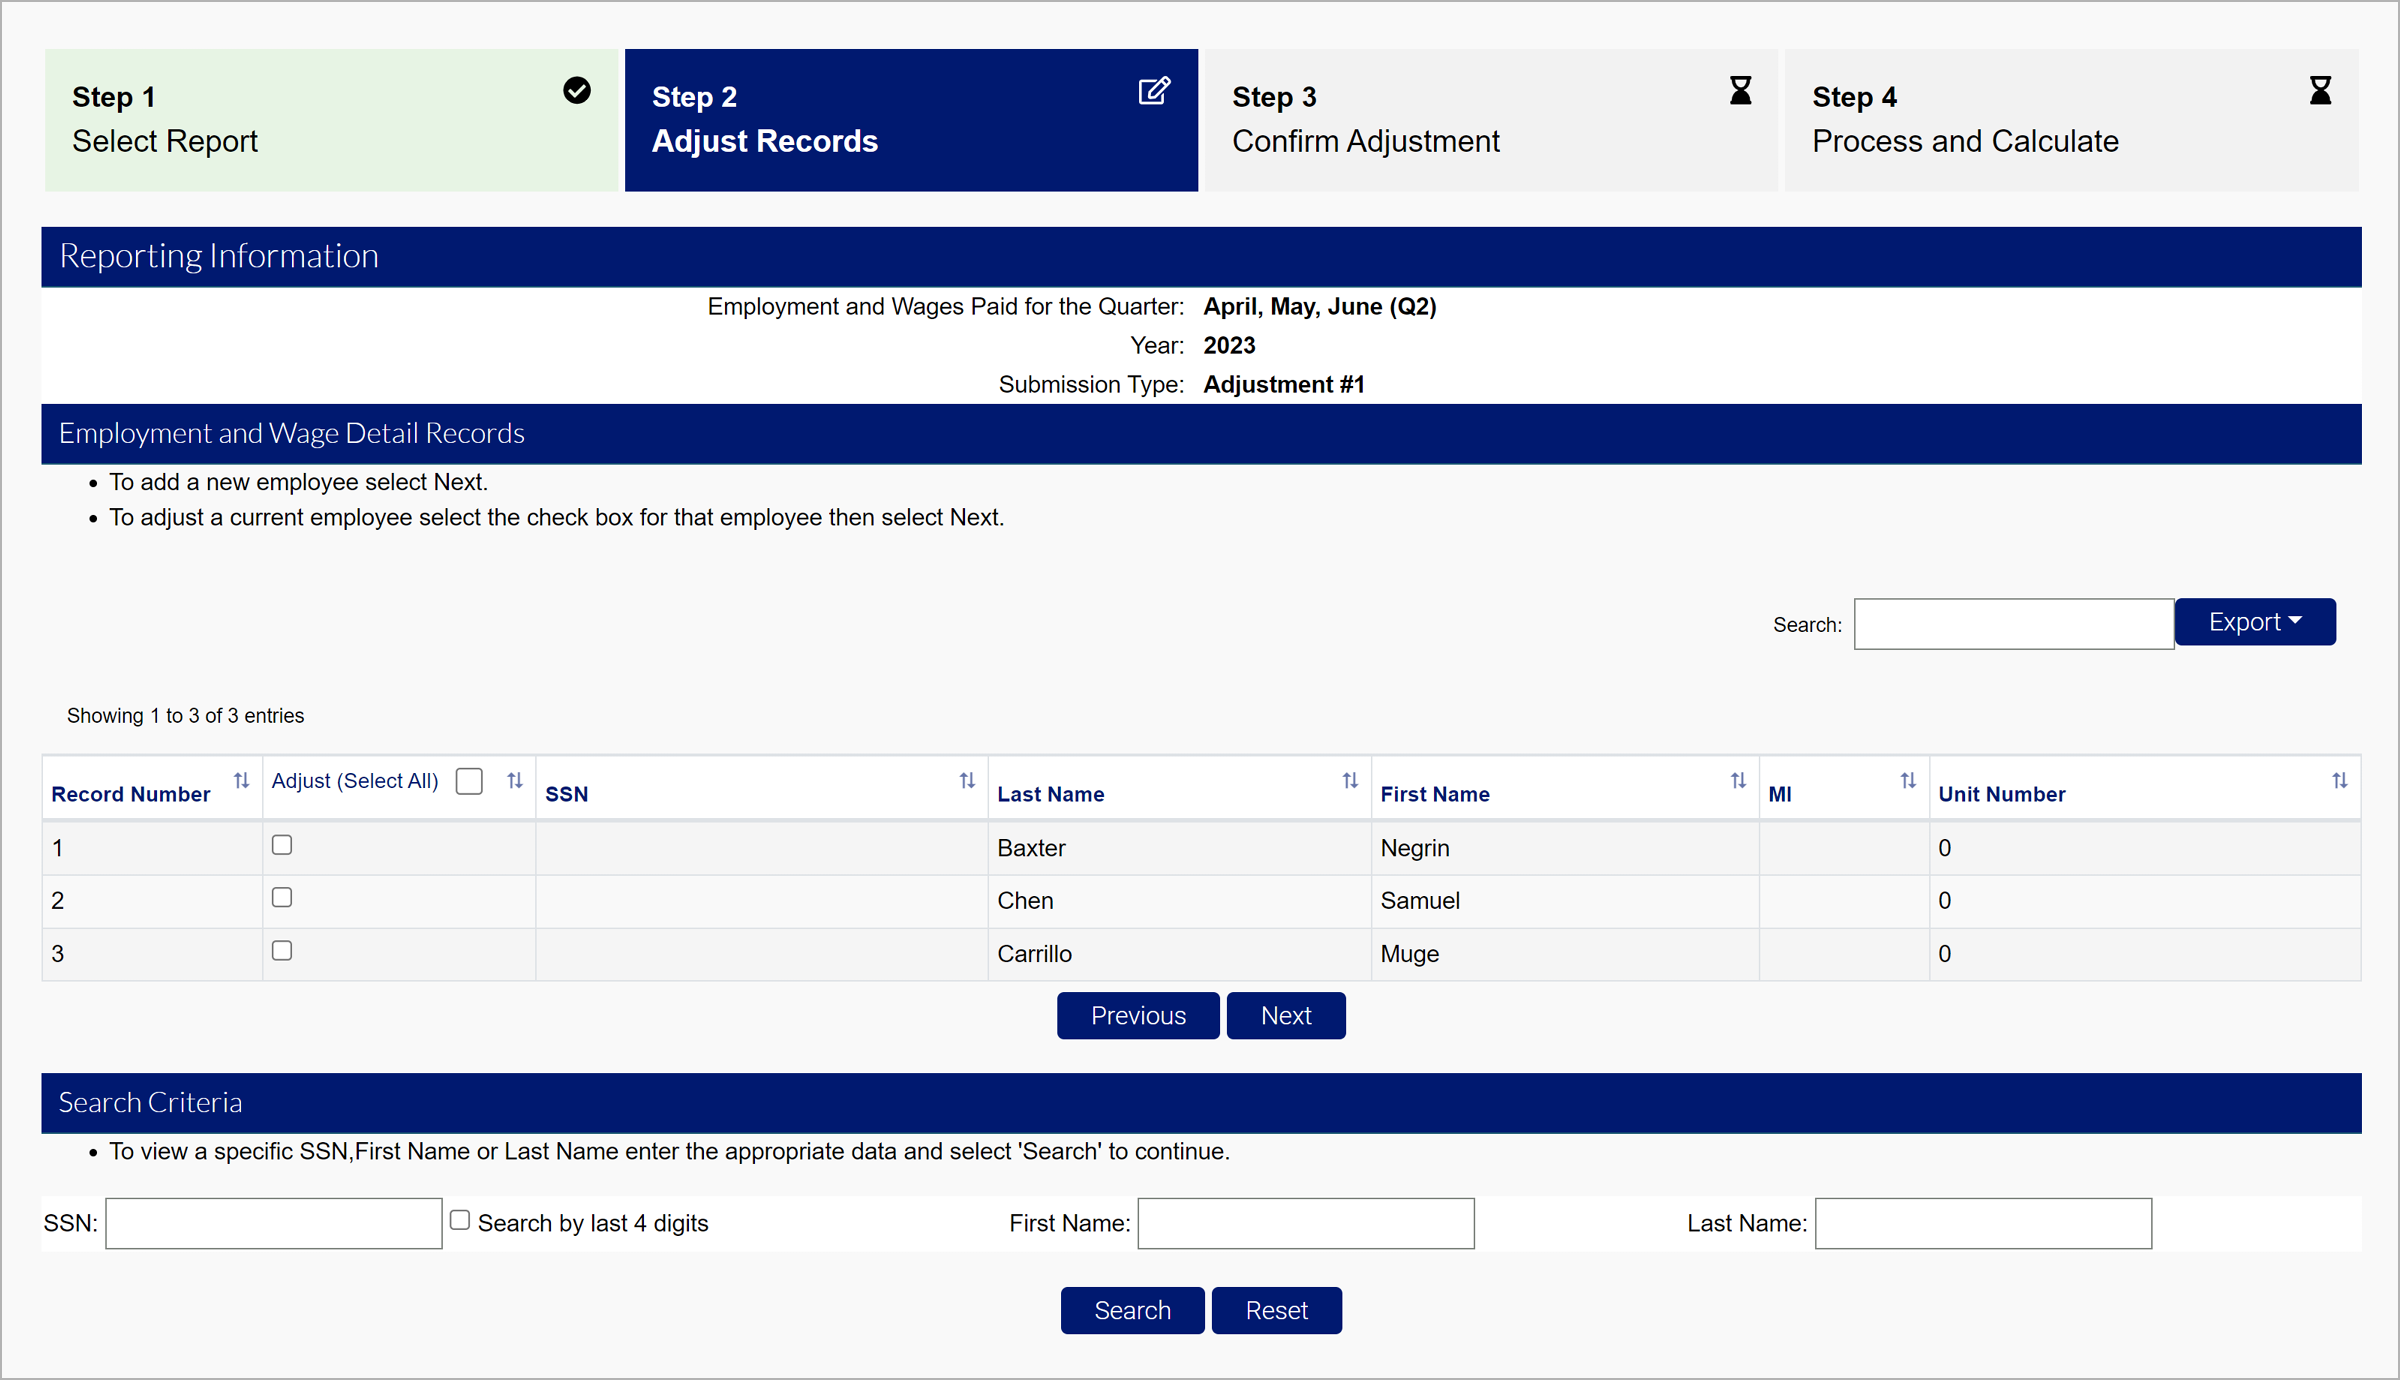The image size is (2400, 1380).
Task: Sort by Unit Number arrows icon
Action: click(x=2339, y=781)
